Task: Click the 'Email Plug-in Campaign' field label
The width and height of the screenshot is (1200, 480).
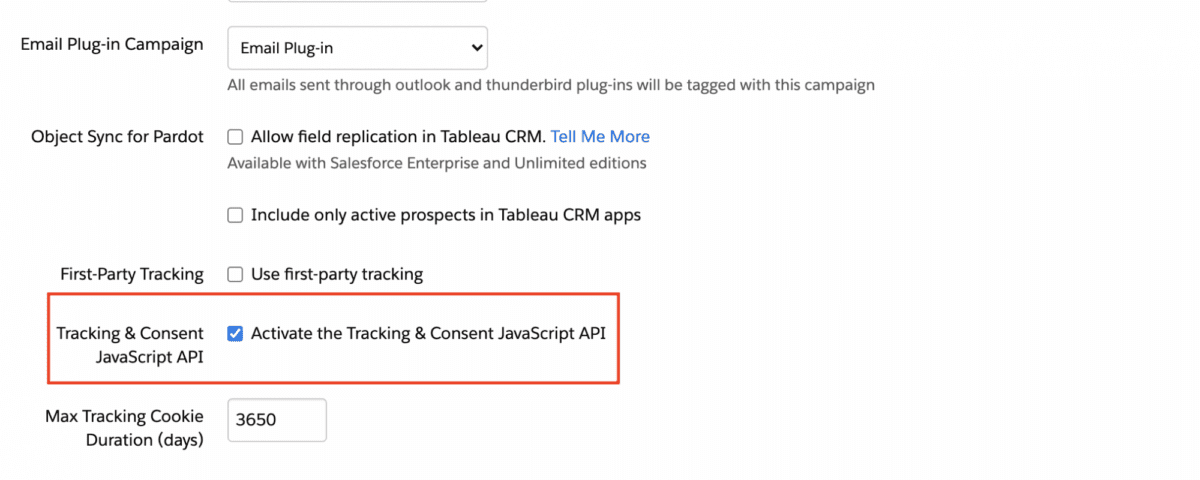Action: pyautogui.click(x=112, y=45)
